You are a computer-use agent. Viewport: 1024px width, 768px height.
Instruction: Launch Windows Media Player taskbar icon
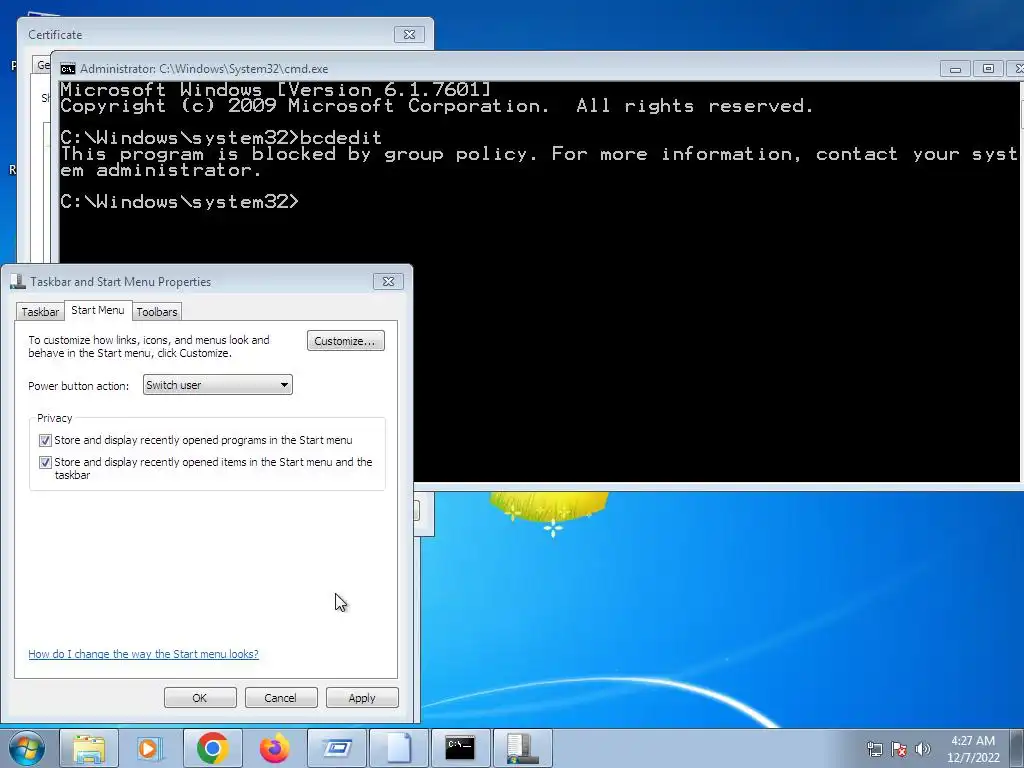[150, 748]
